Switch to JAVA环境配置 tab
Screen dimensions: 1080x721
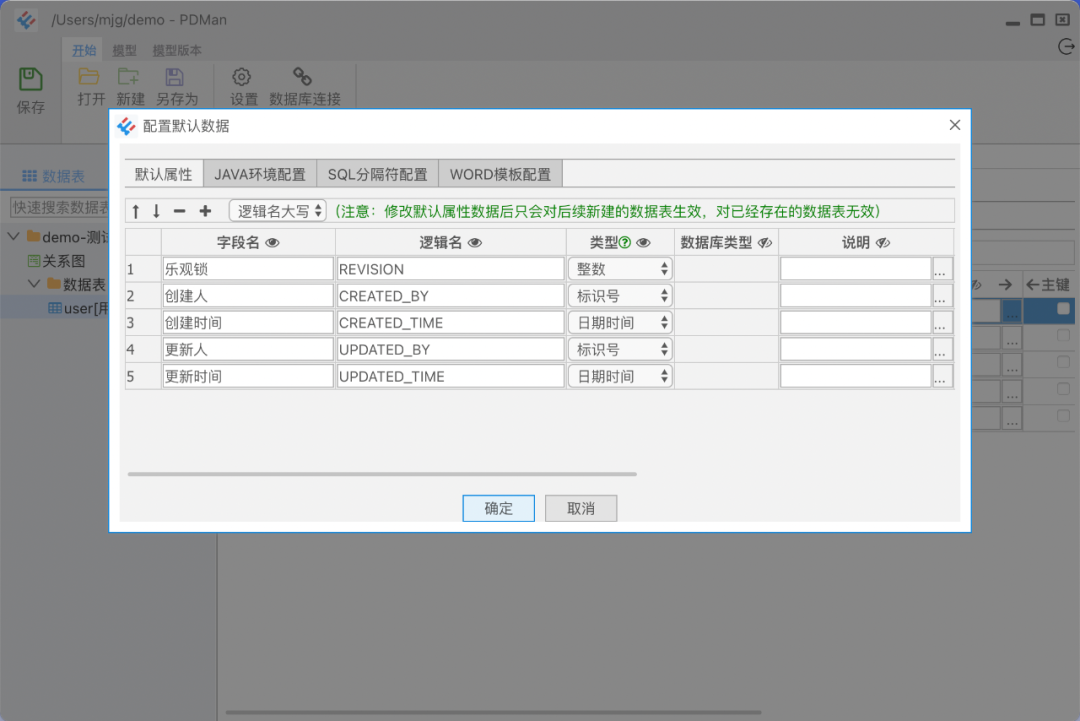click(260, 174)
